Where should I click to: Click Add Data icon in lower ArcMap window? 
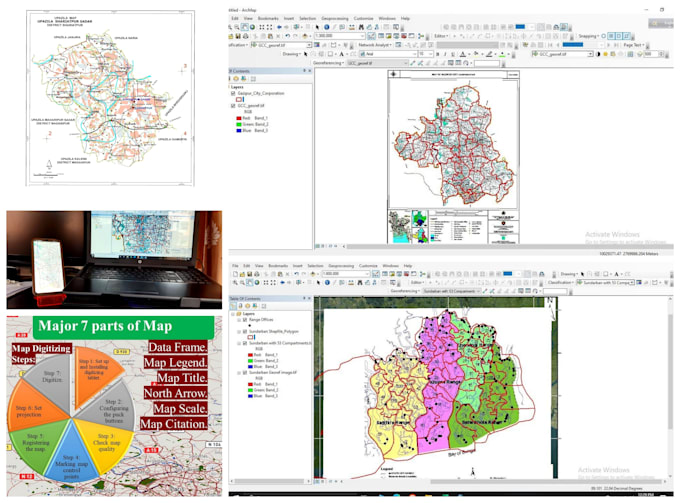pyautogui.click(x=313, y=274)
